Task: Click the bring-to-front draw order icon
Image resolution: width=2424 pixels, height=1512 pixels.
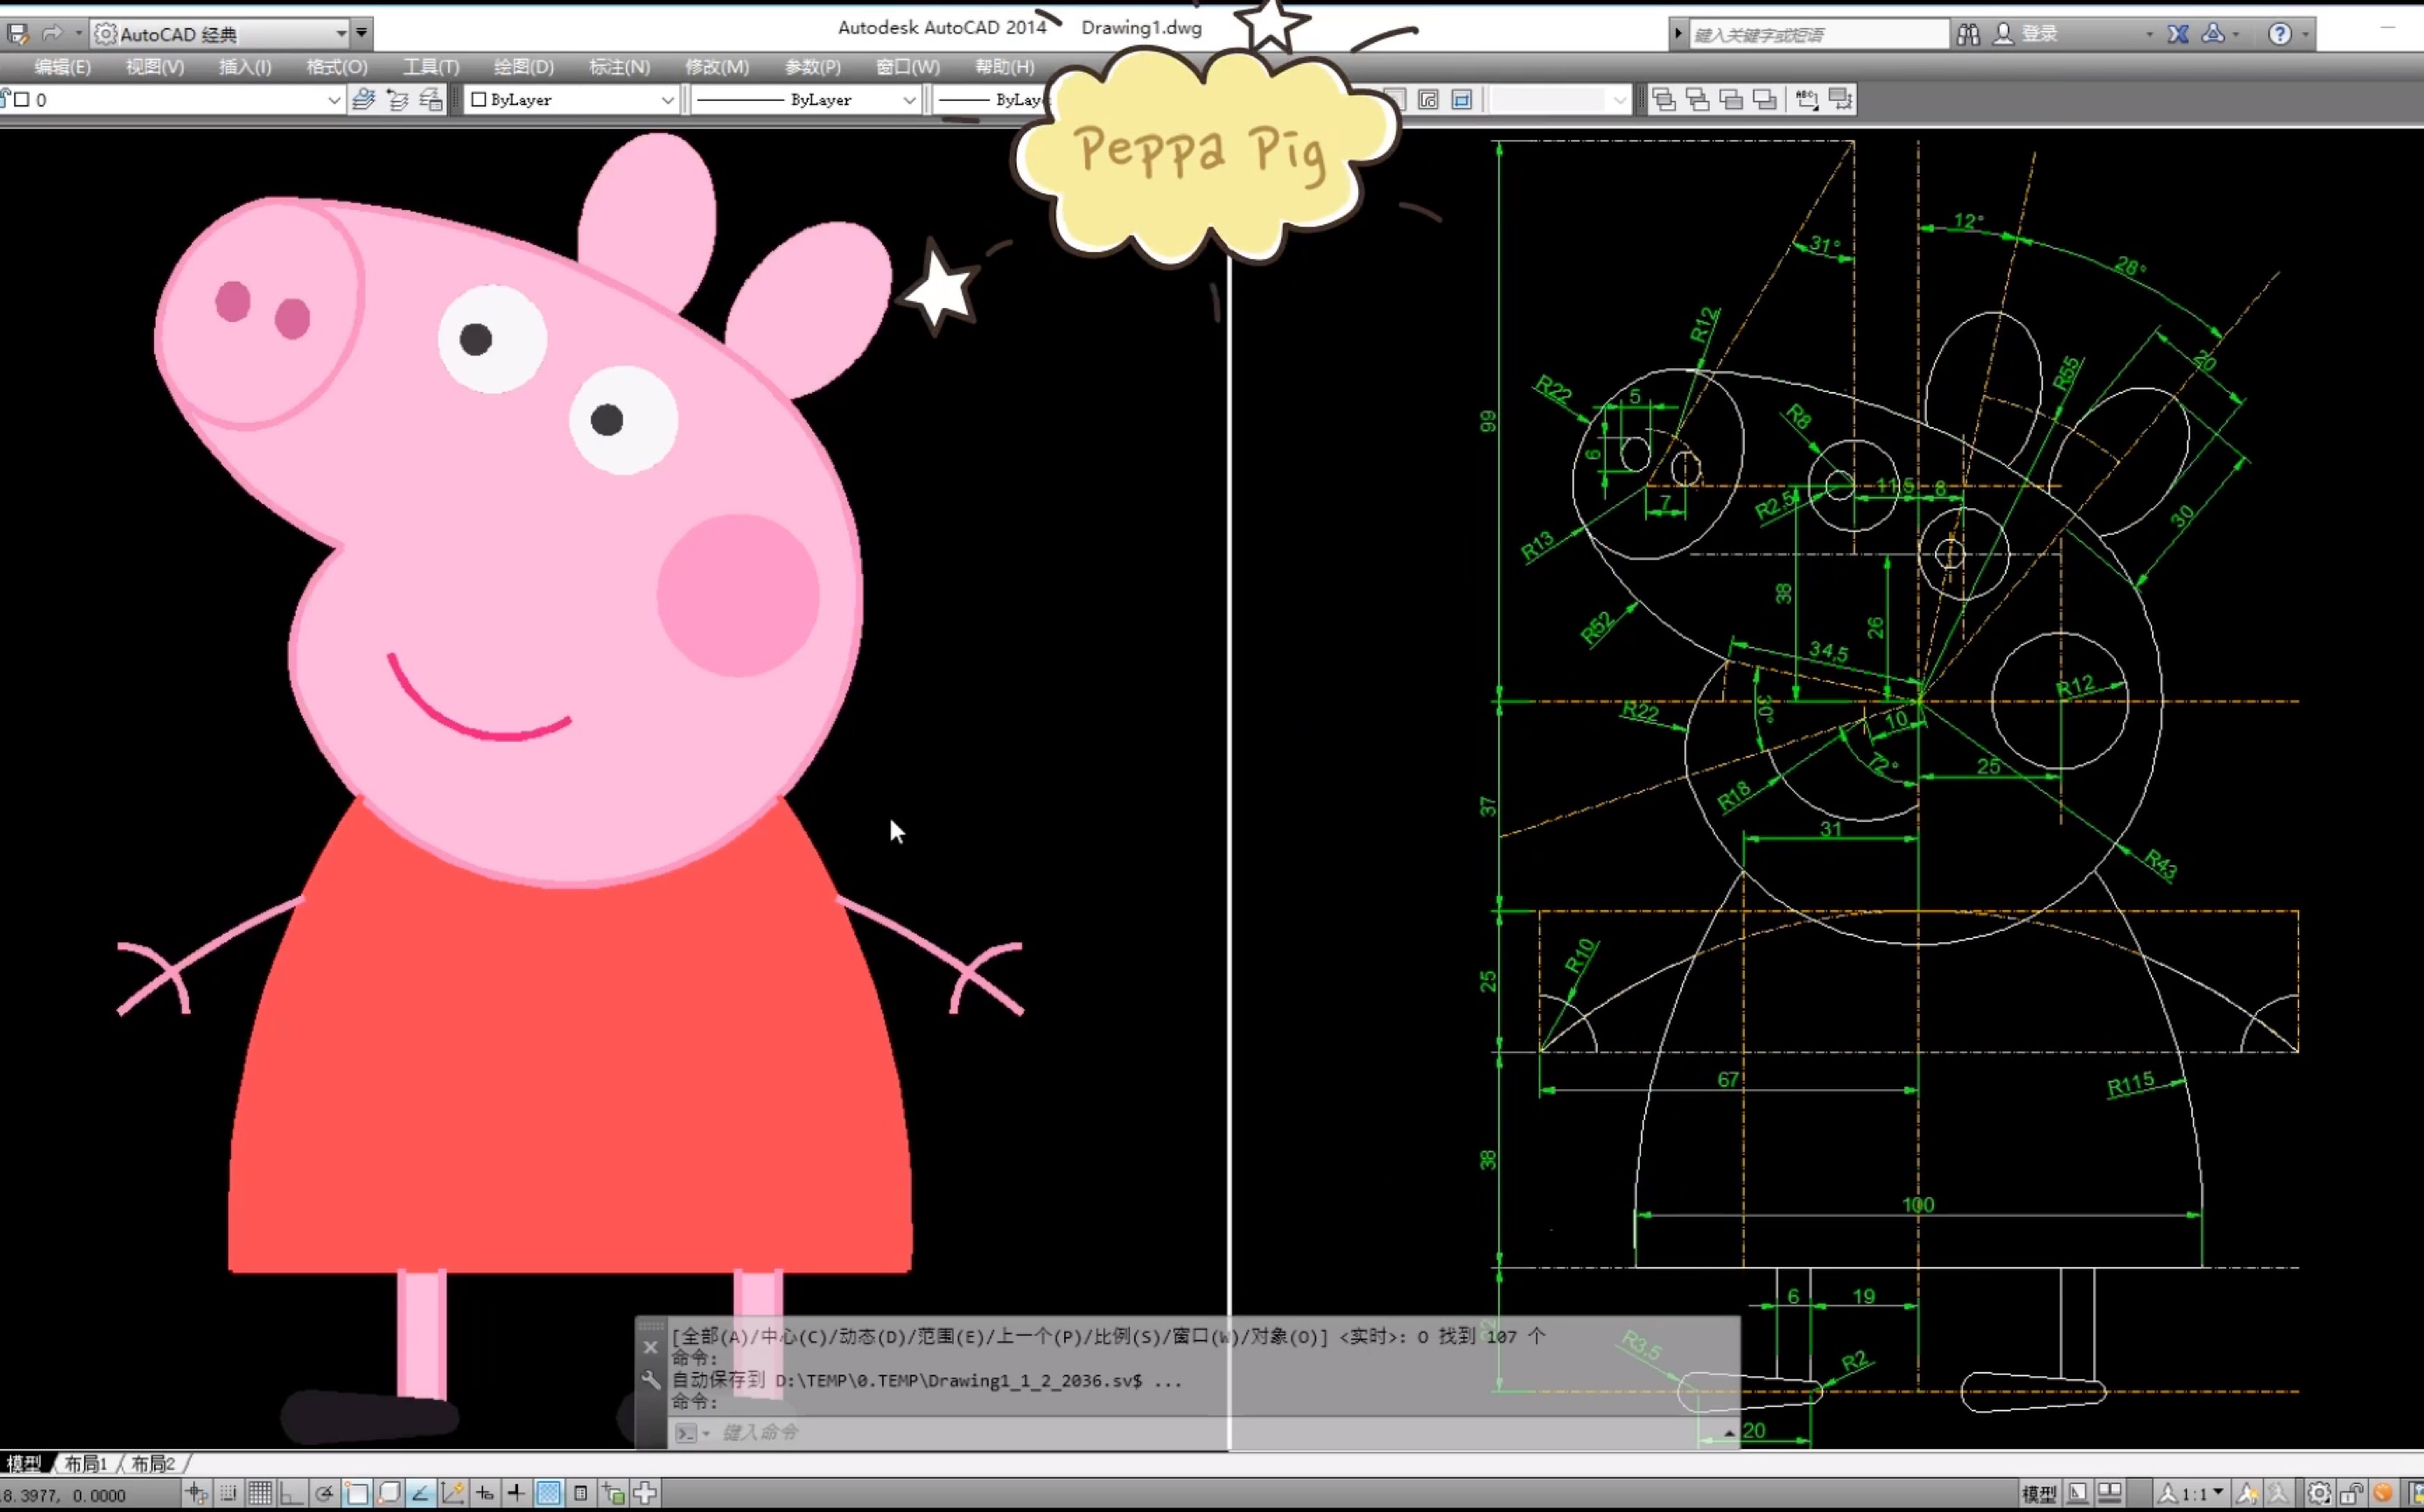Action: click(1664, 99)
